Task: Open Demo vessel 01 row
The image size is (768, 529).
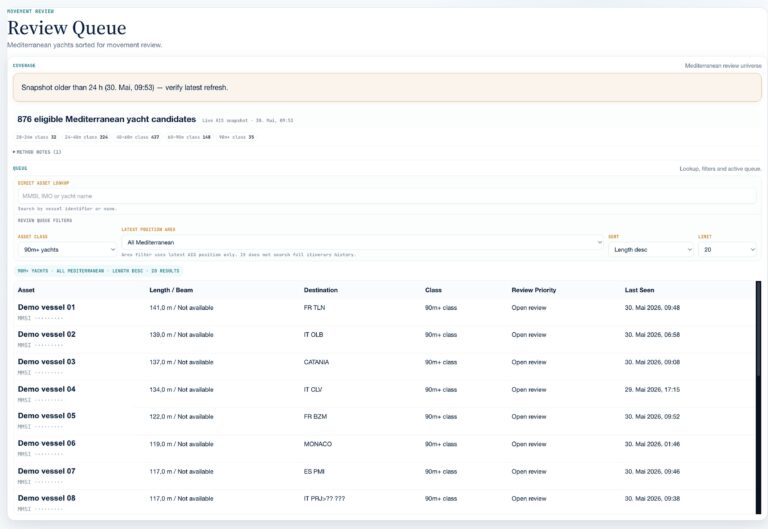Action: point(384,312)
